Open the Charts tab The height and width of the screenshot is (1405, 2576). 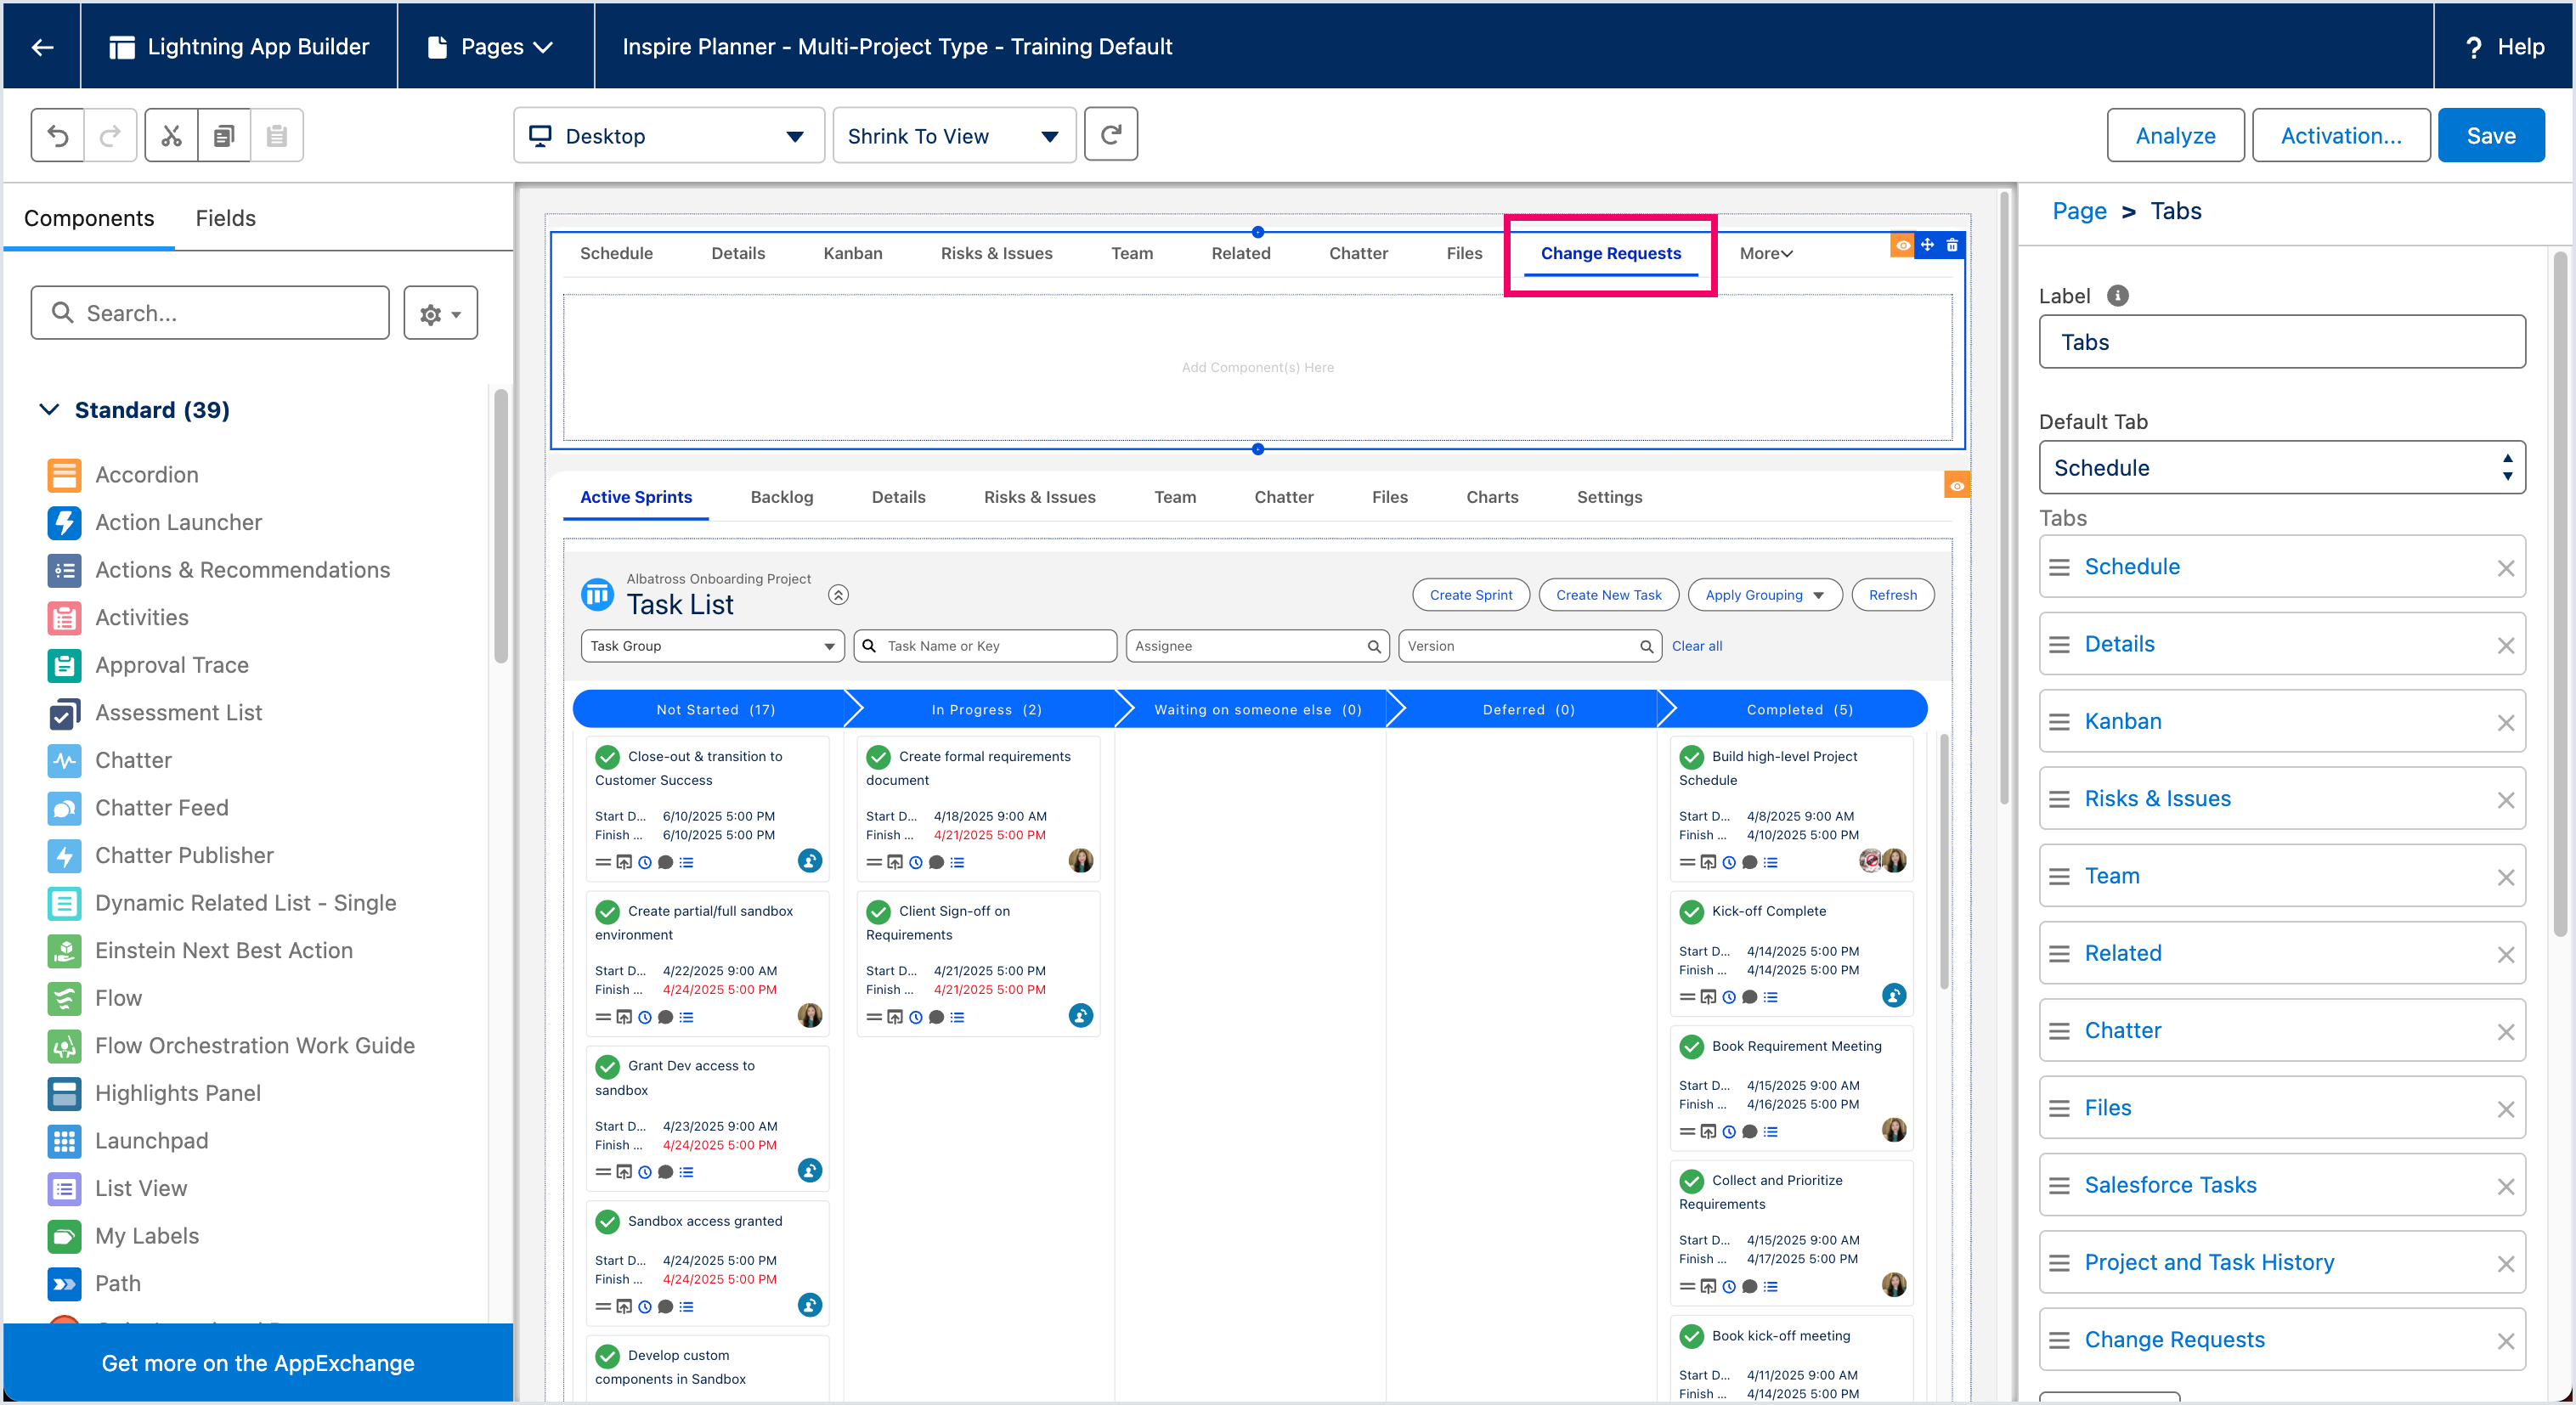point(1491,498)
